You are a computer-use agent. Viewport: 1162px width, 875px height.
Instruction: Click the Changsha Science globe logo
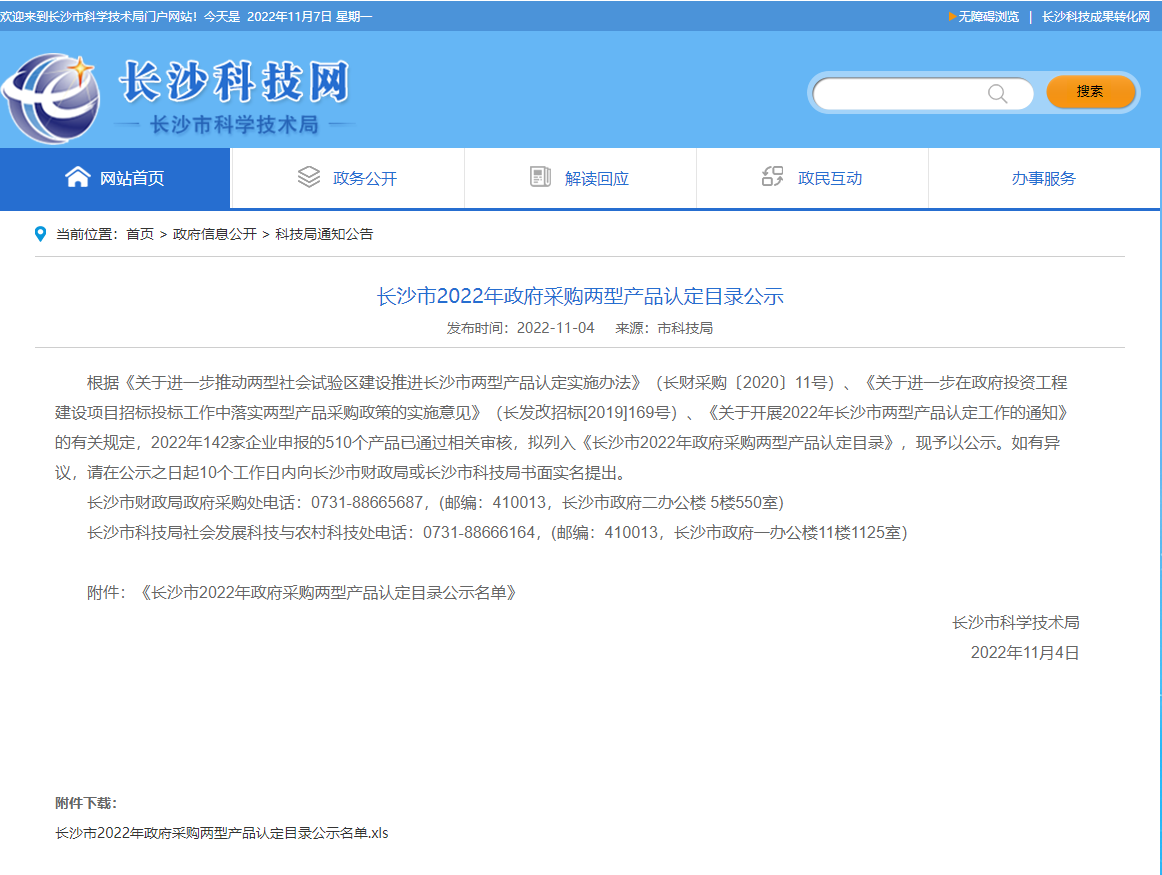tap(50, 98)
